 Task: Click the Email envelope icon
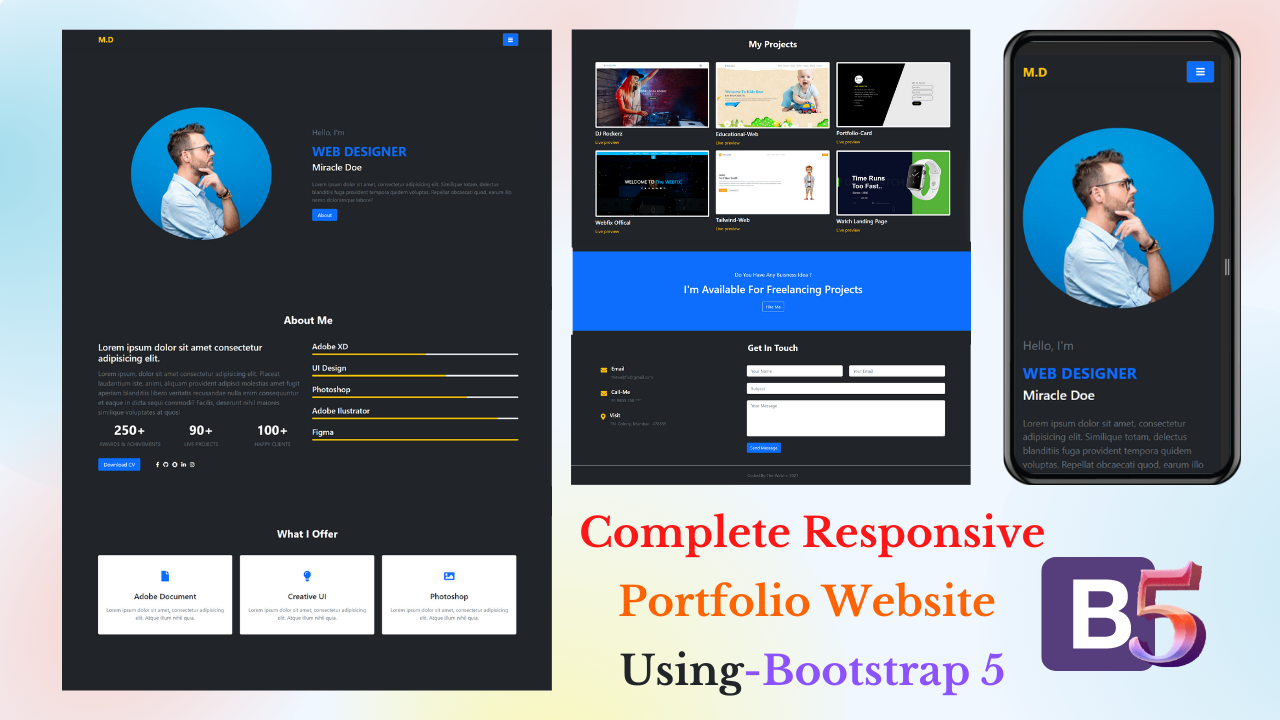[x=603, y=371]
